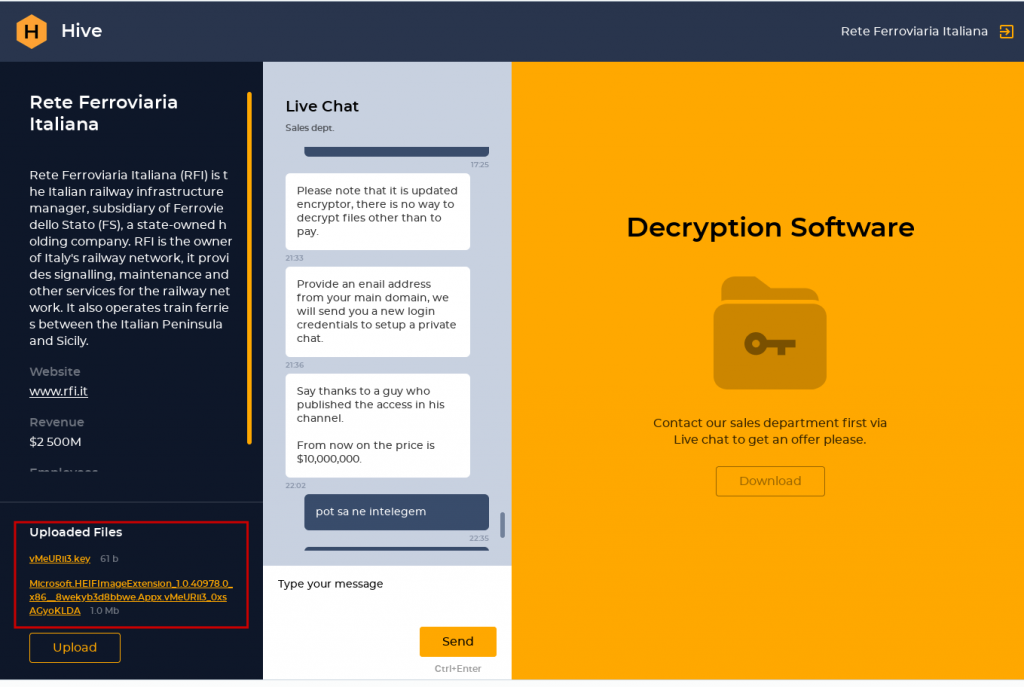Click the company info panel scrollbar
This screenshot has width=1024, height=687.
point(249,268)
